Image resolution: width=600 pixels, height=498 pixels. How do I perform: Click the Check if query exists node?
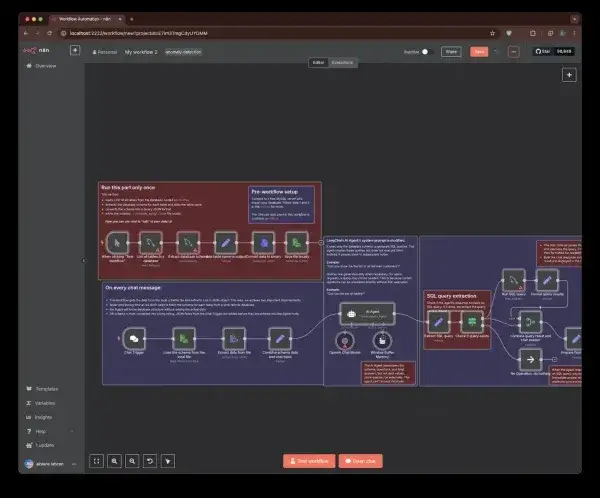tap(471, 321)
